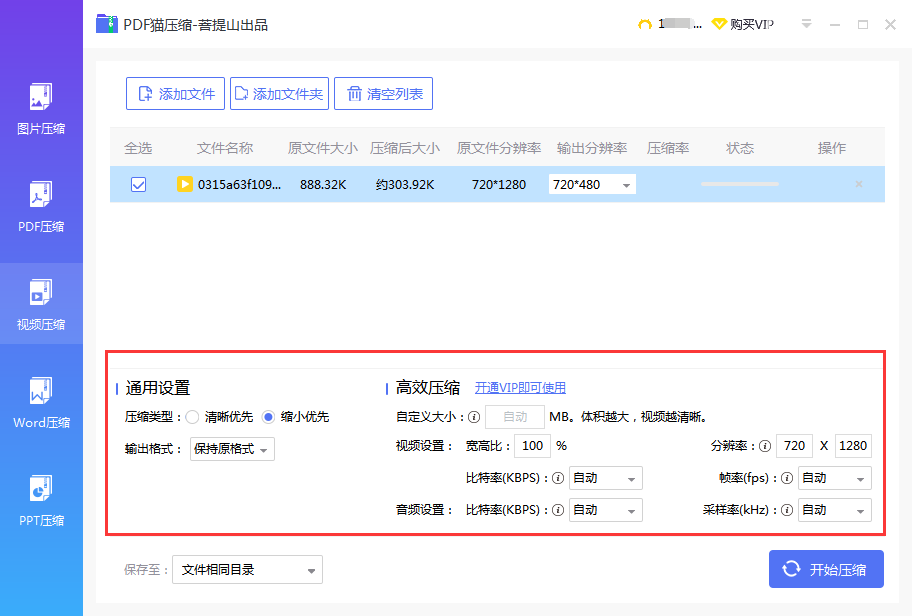The image size is (912, 616).
Task: Click the 清空列表 button
Action: click(x=383, y=94)
